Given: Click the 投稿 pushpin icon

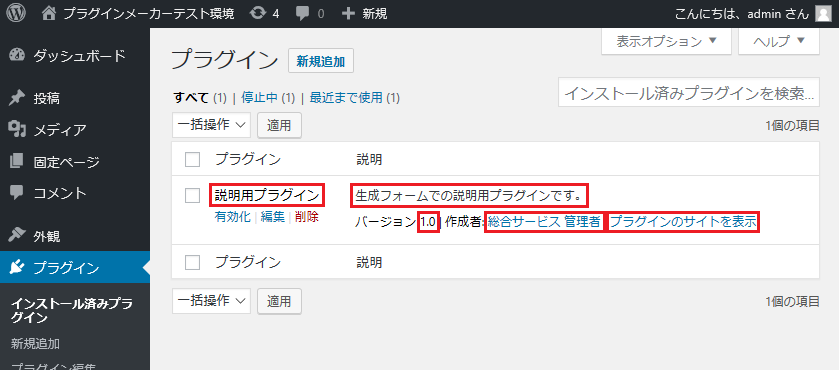Looking at the screenshot, I should (17, 98).
